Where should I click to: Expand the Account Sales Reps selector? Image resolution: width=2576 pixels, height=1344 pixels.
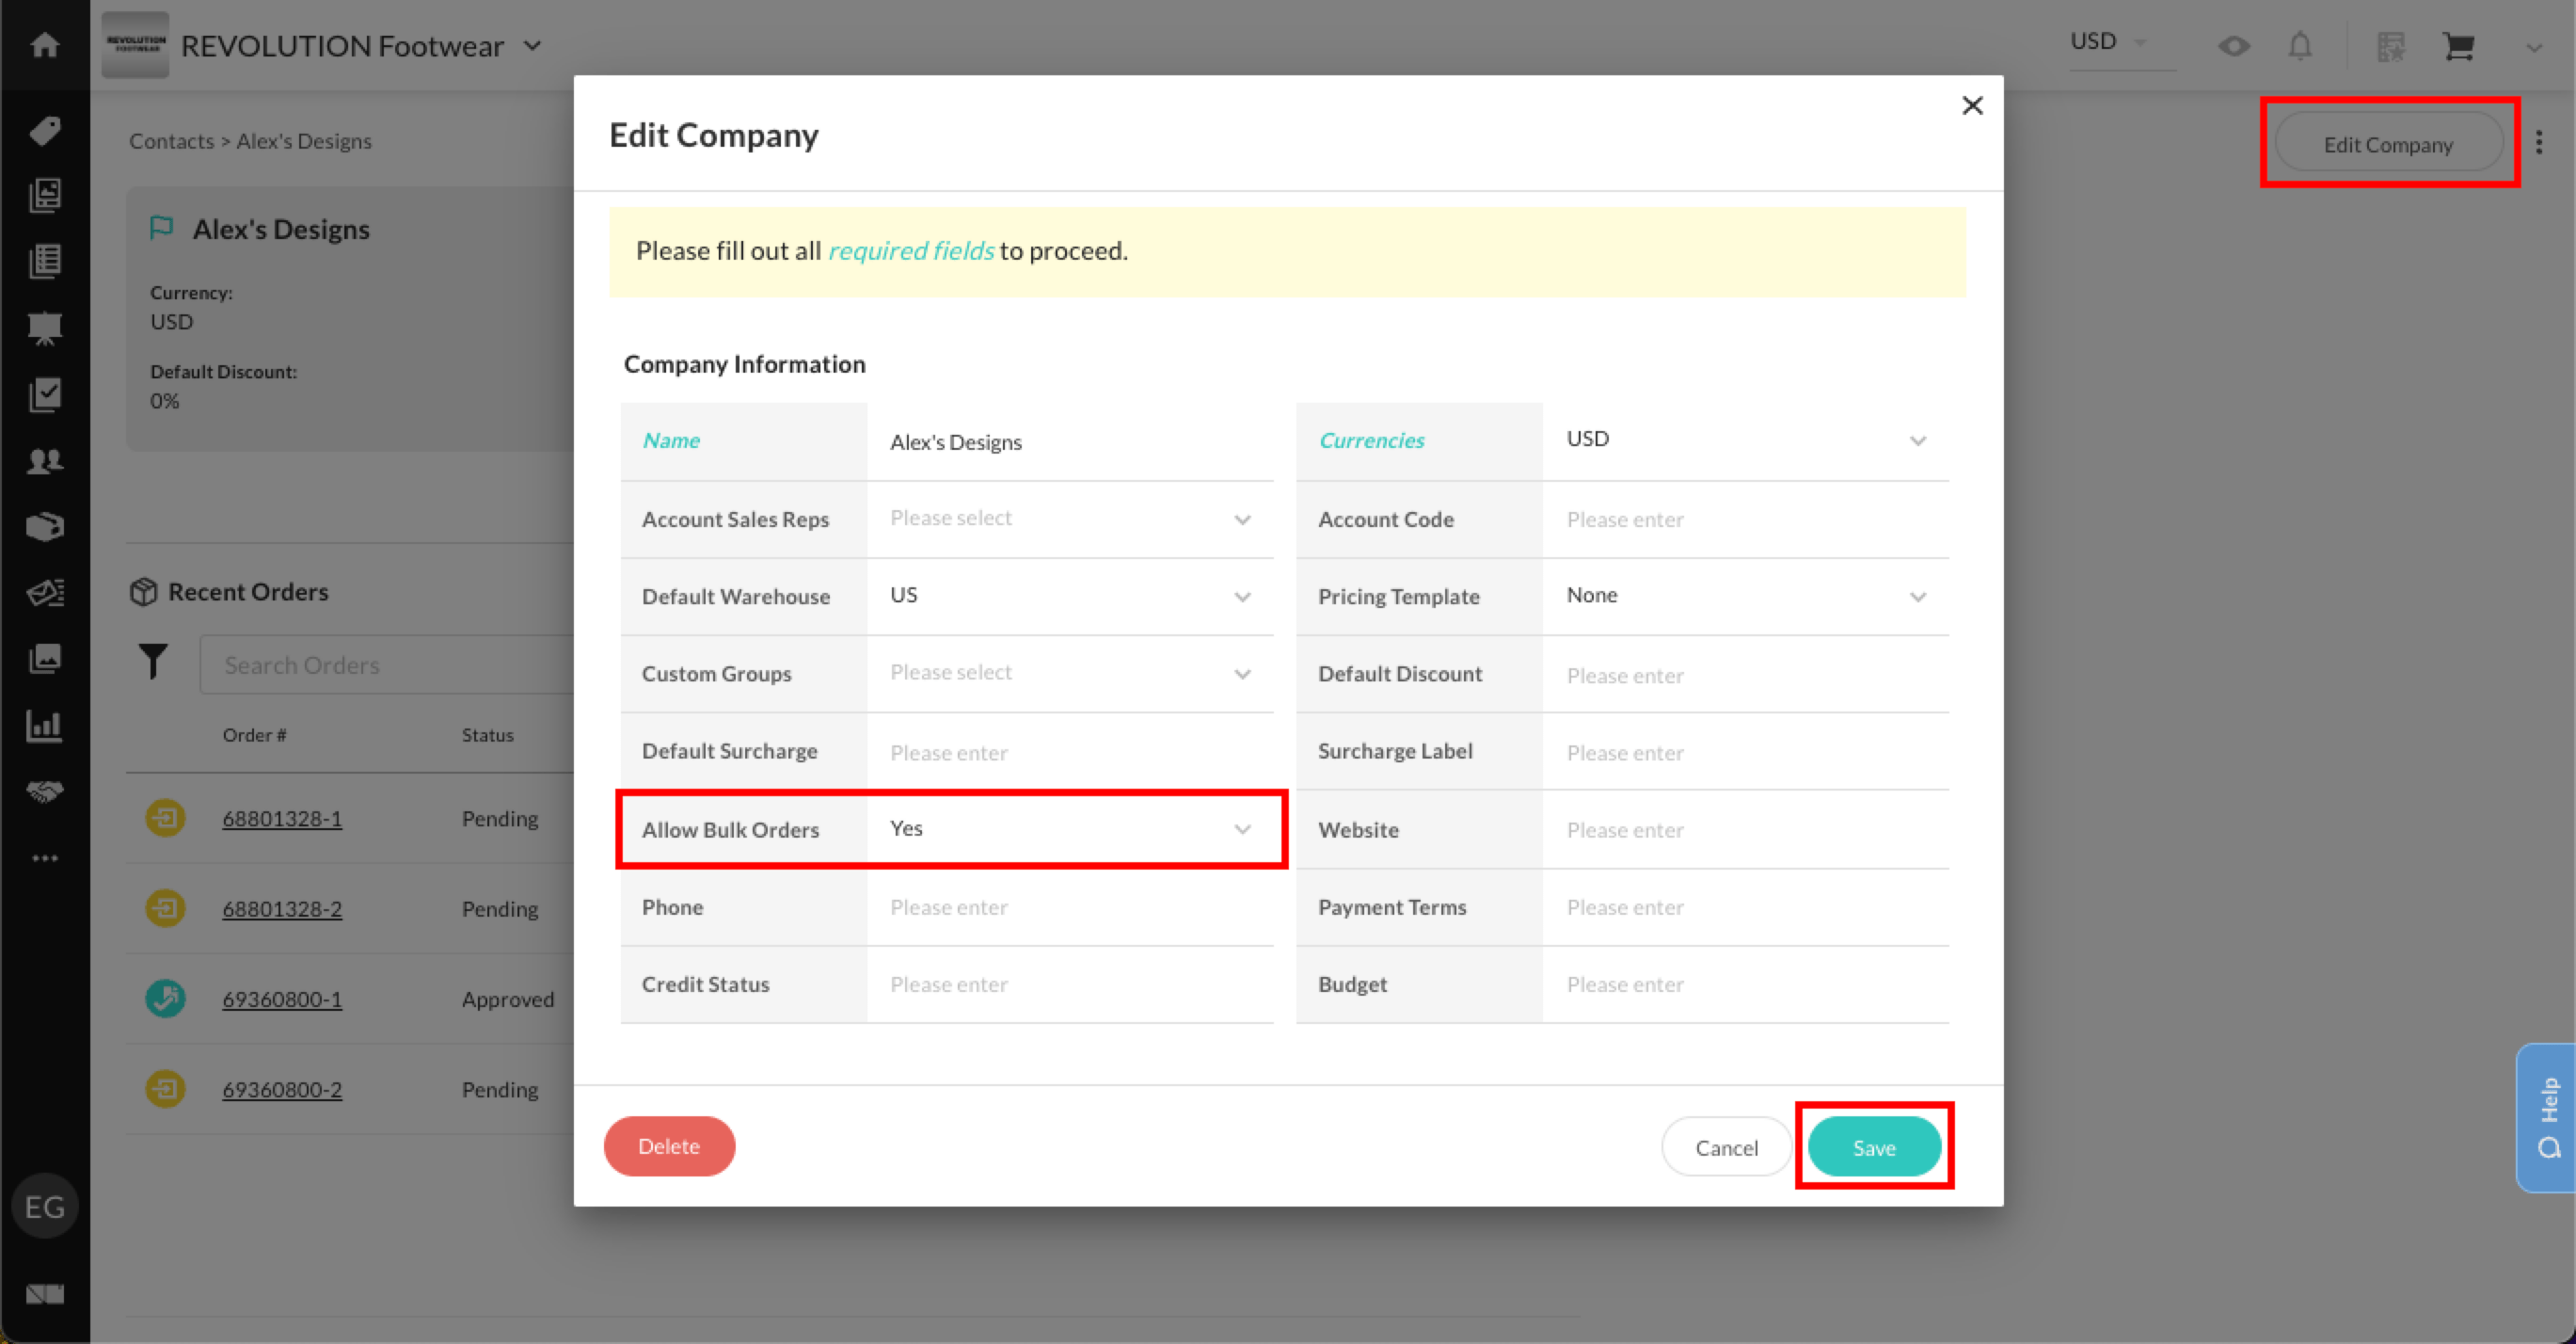1070,518
